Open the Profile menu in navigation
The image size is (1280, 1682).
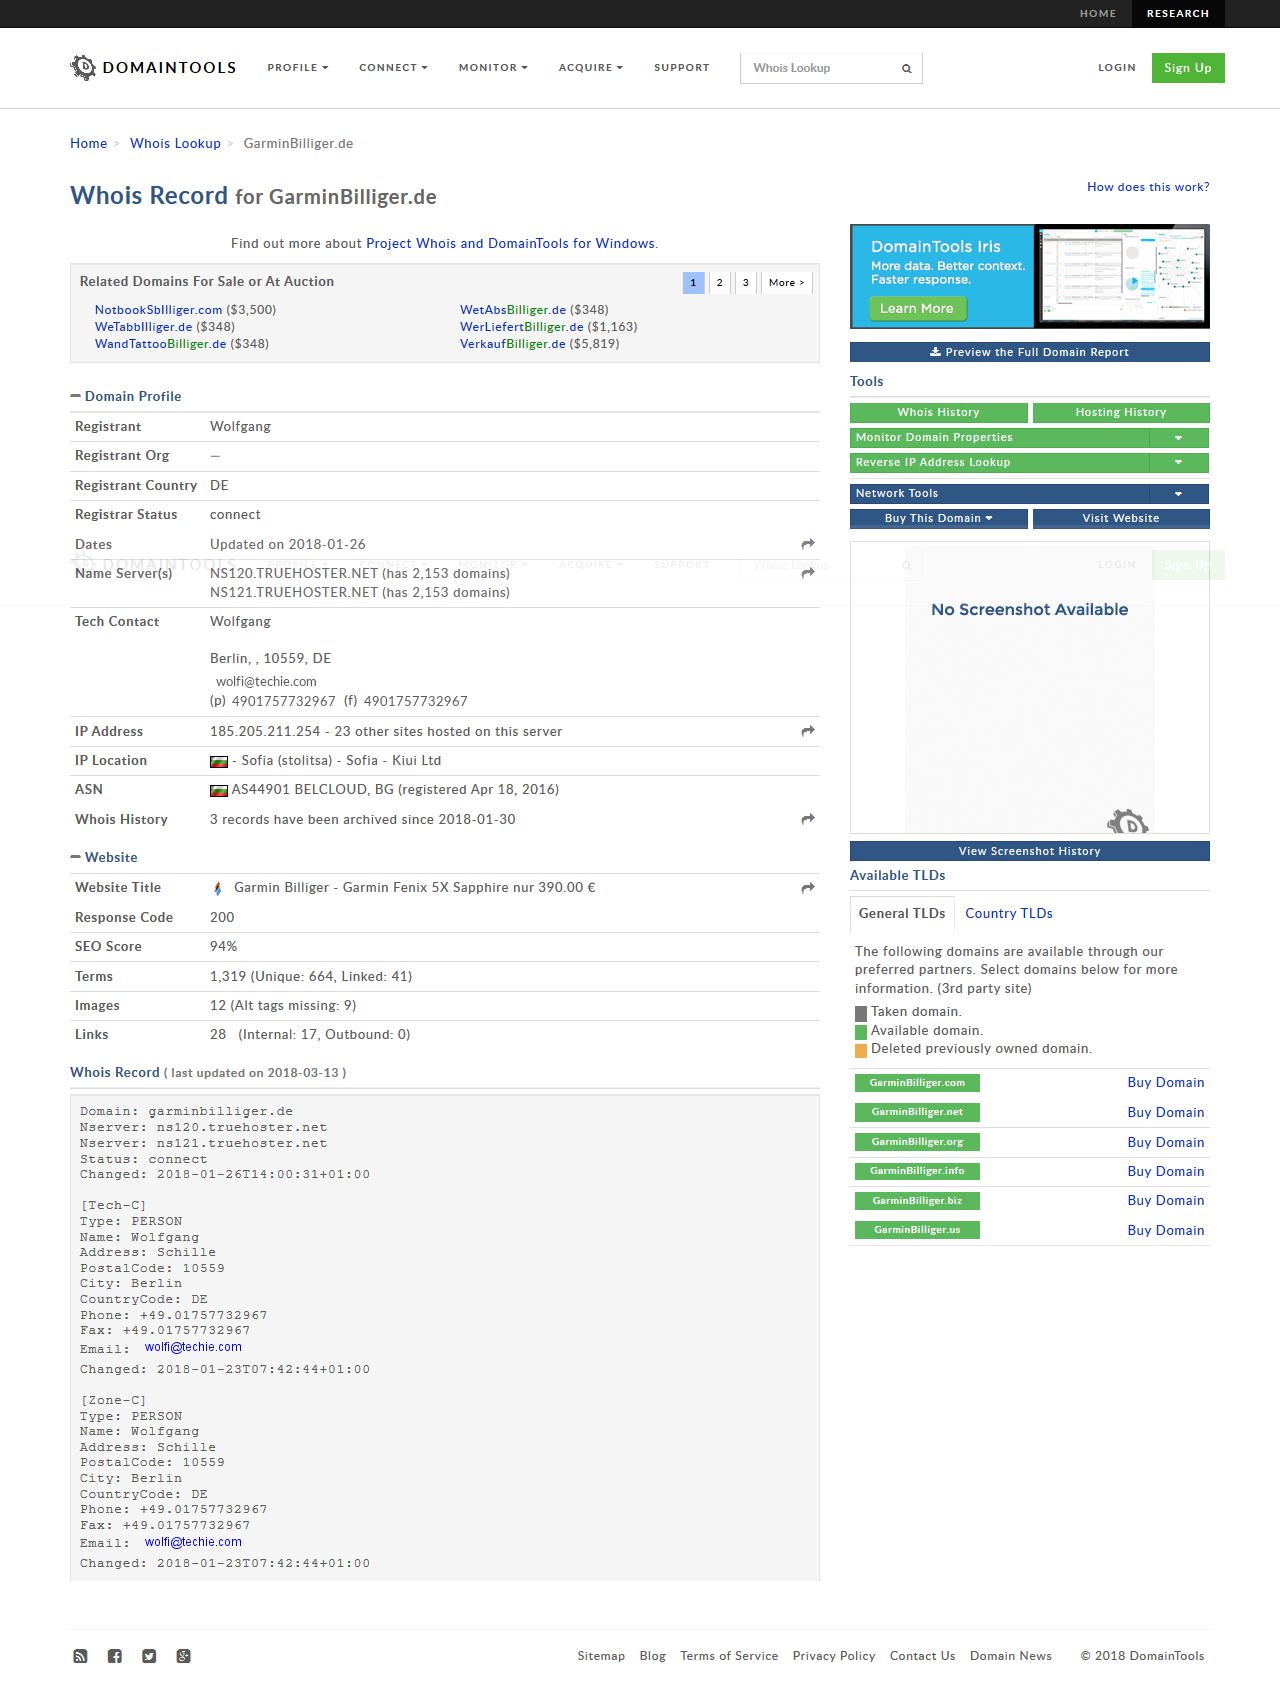(x=297, y=68)
